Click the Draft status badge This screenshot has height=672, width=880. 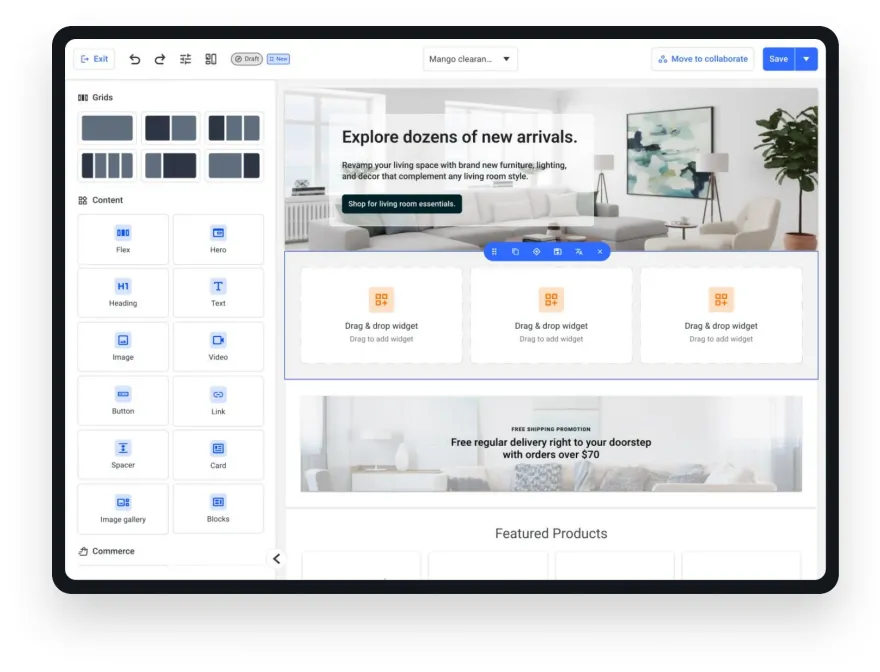click(x=246, y=59)
